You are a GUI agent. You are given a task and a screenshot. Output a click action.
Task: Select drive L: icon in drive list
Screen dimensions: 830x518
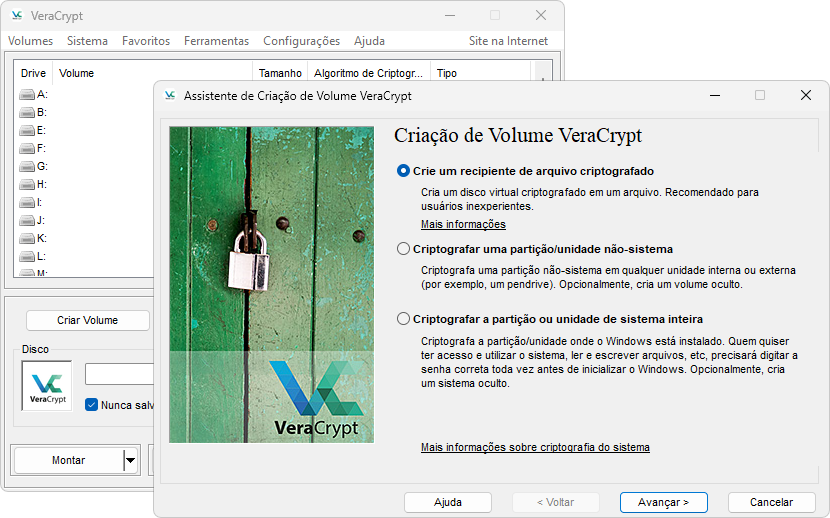click(26, 257)
